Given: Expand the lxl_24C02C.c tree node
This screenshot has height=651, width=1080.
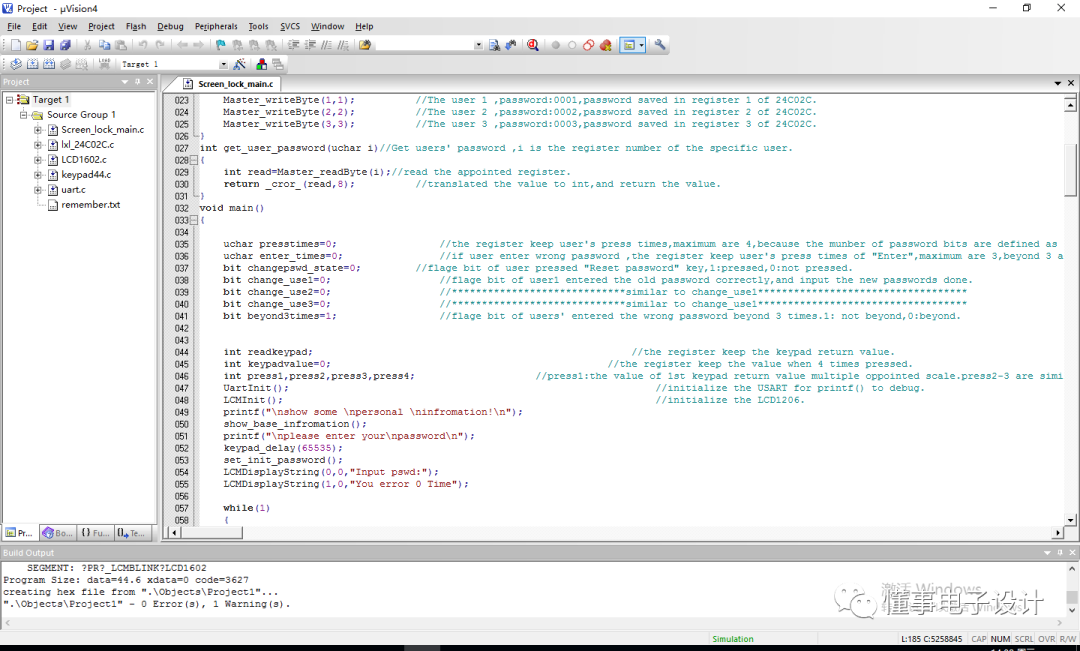Looking at the screenshot, I should click(x=39, y=145).
